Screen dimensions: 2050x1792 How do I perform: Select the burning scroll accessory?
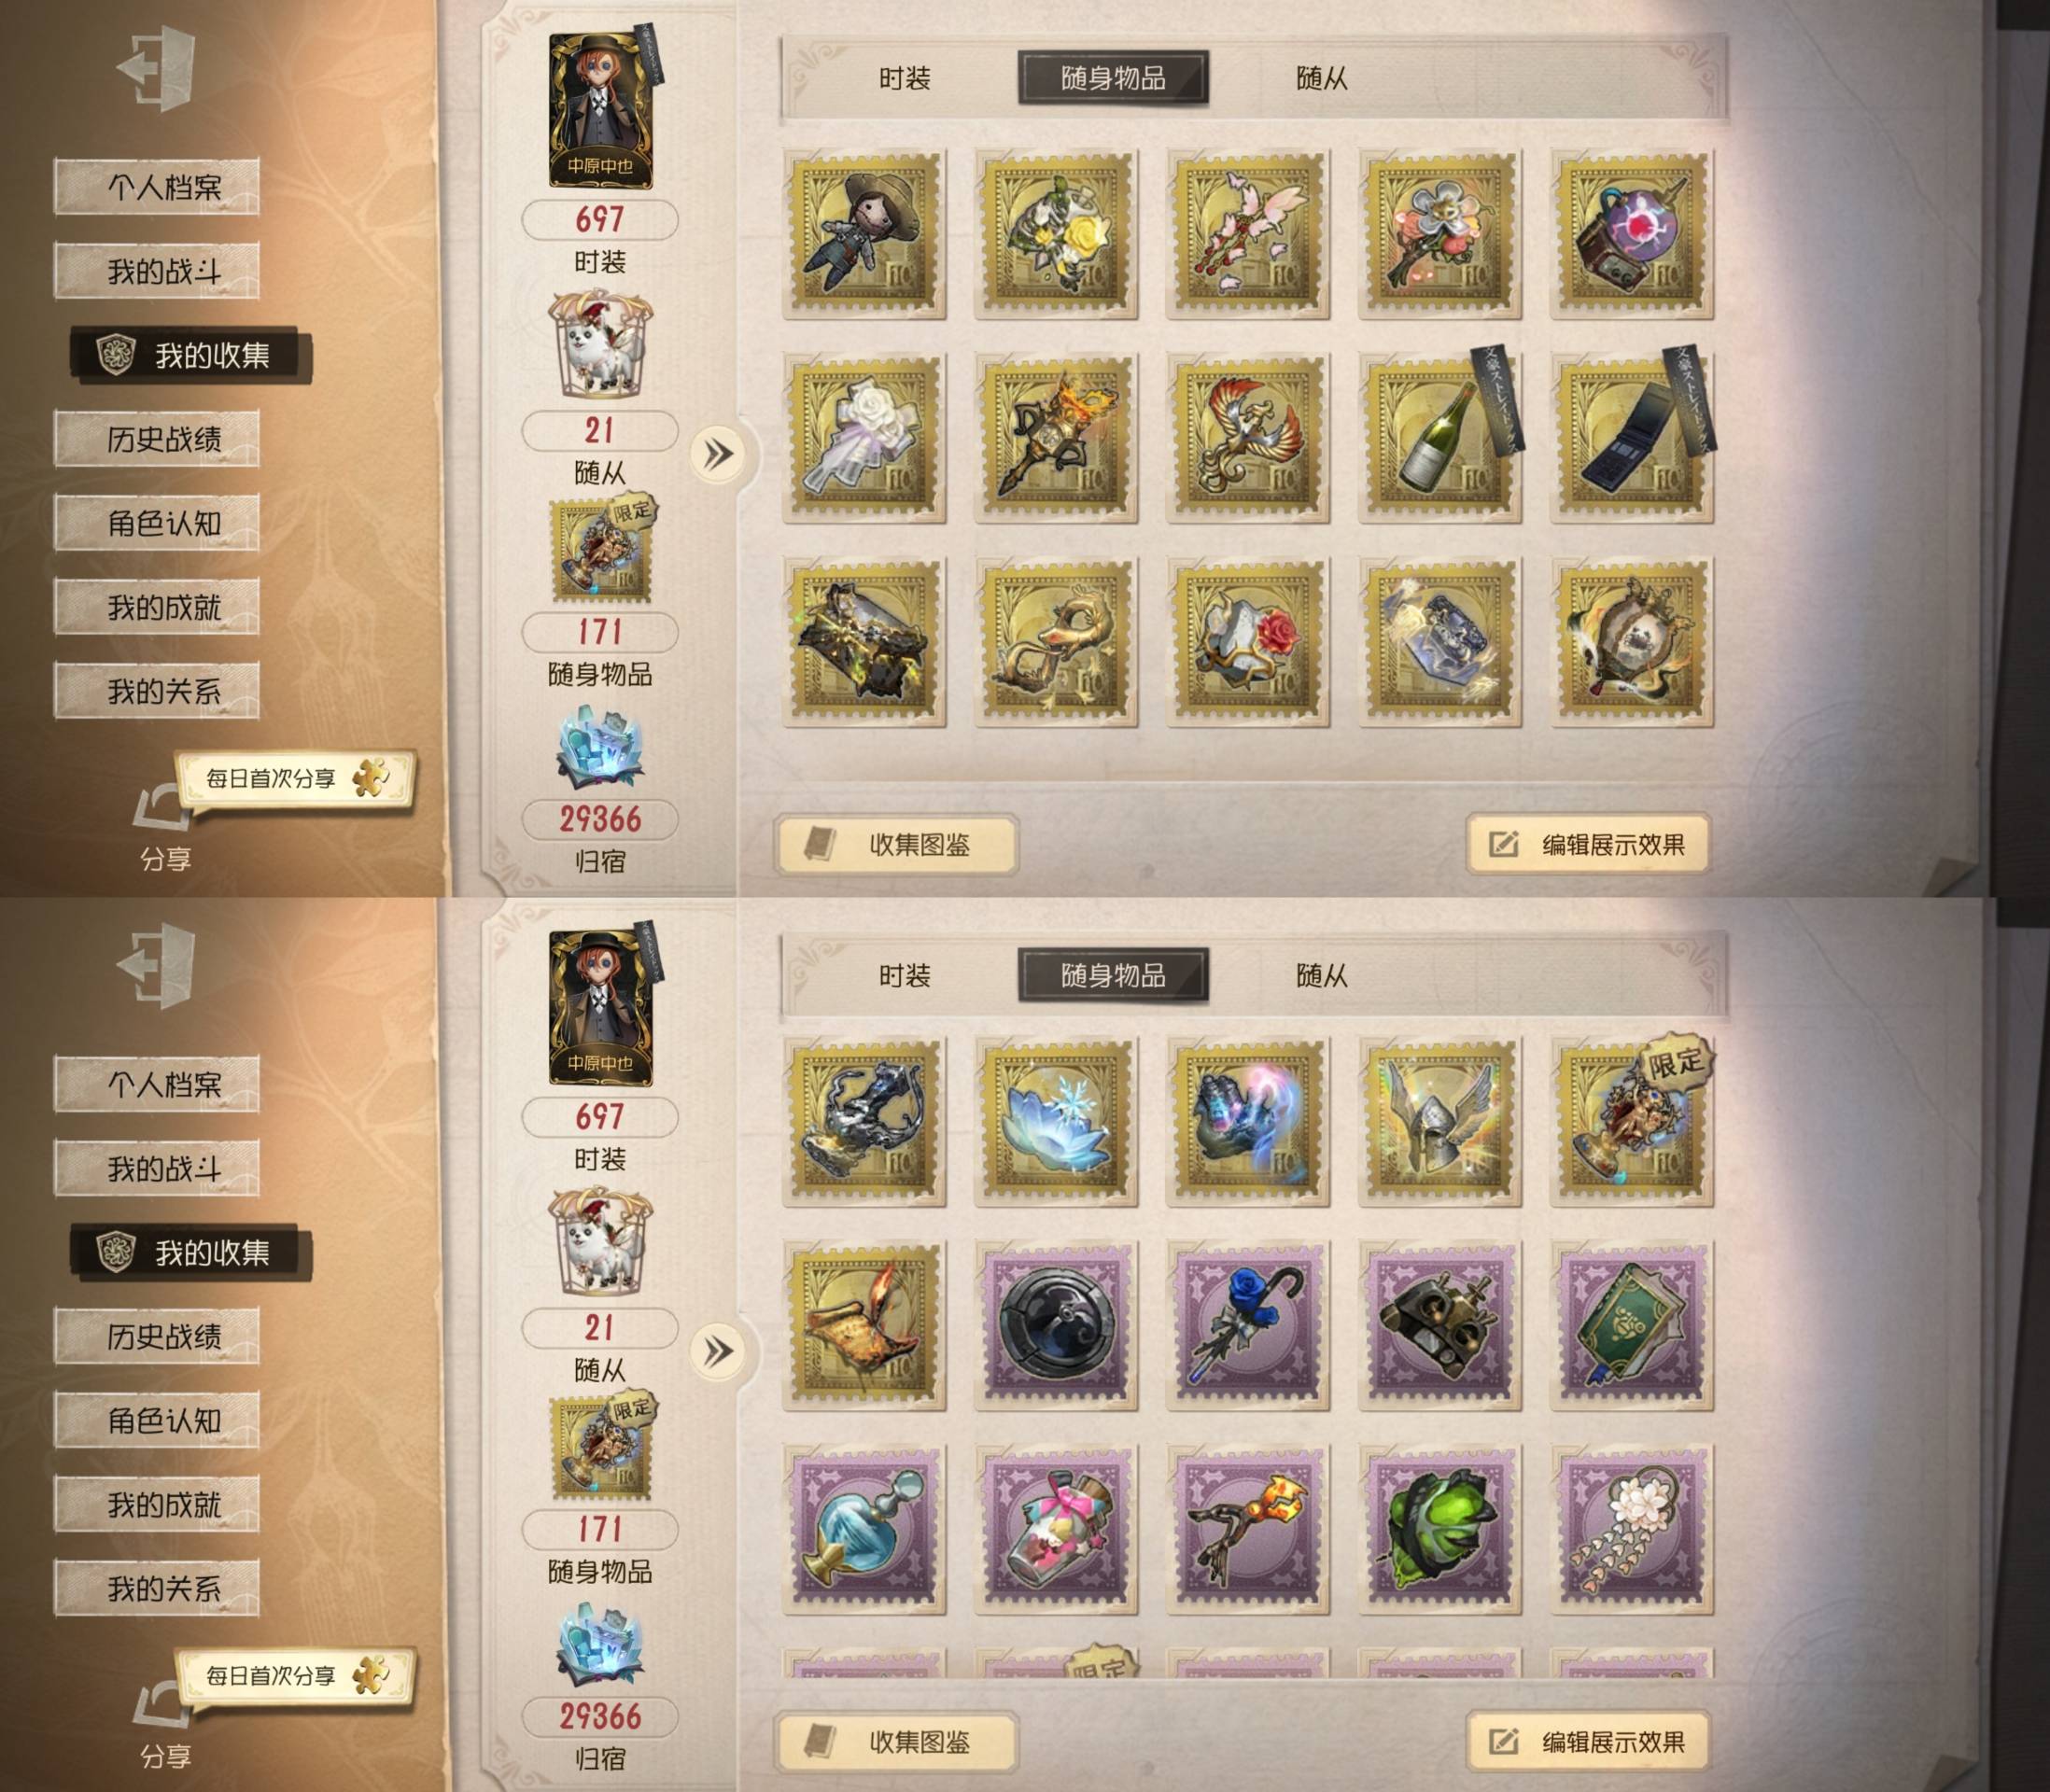click(864, 1327)
